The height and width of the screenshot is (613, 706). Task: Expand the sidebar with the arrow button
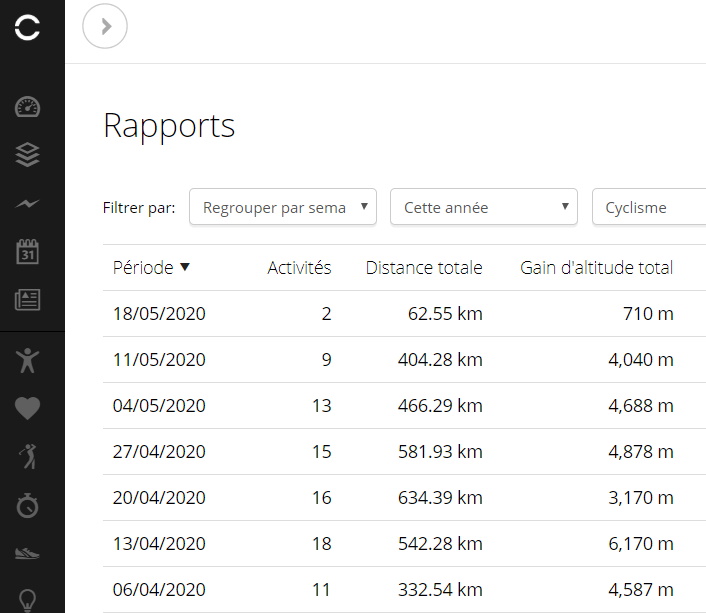[105, 27]
